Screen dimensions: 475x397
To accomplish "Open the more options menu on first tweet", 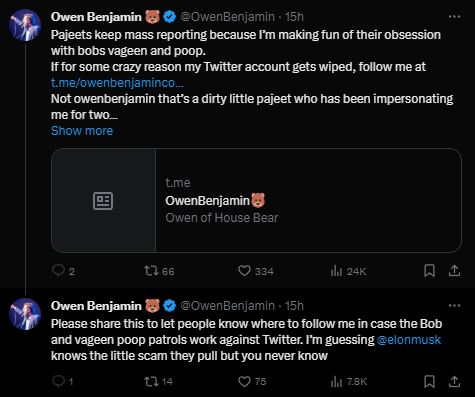I will click(x=454, y=16).
